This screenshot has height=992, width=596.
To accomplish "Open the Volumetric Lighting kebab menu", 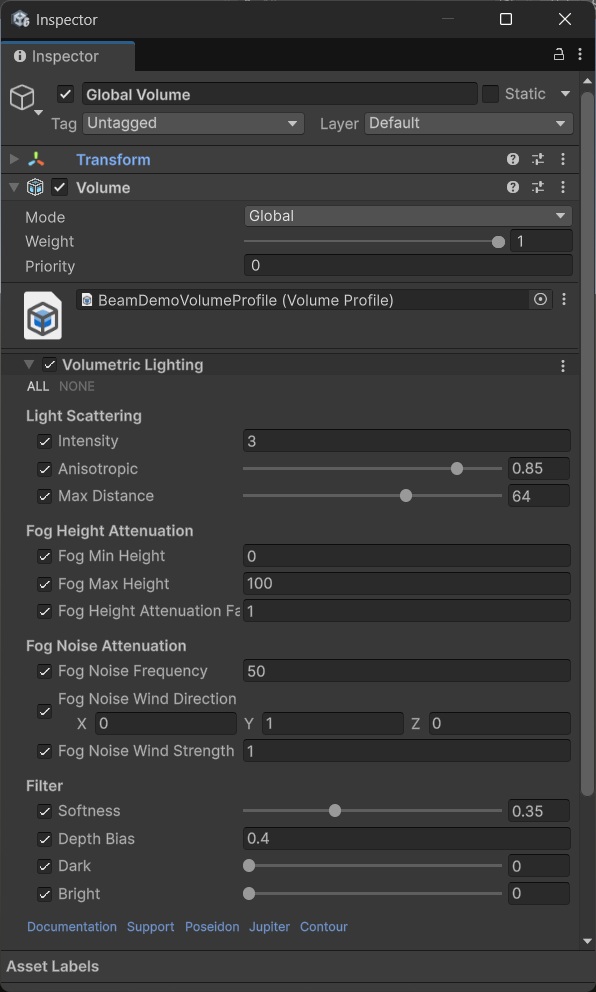I will 562,365.
